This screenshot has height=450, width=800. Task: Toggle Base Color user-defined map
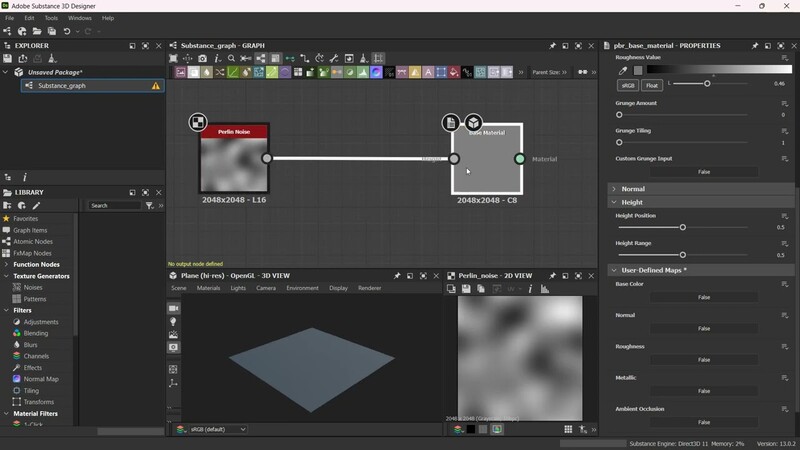703,297
